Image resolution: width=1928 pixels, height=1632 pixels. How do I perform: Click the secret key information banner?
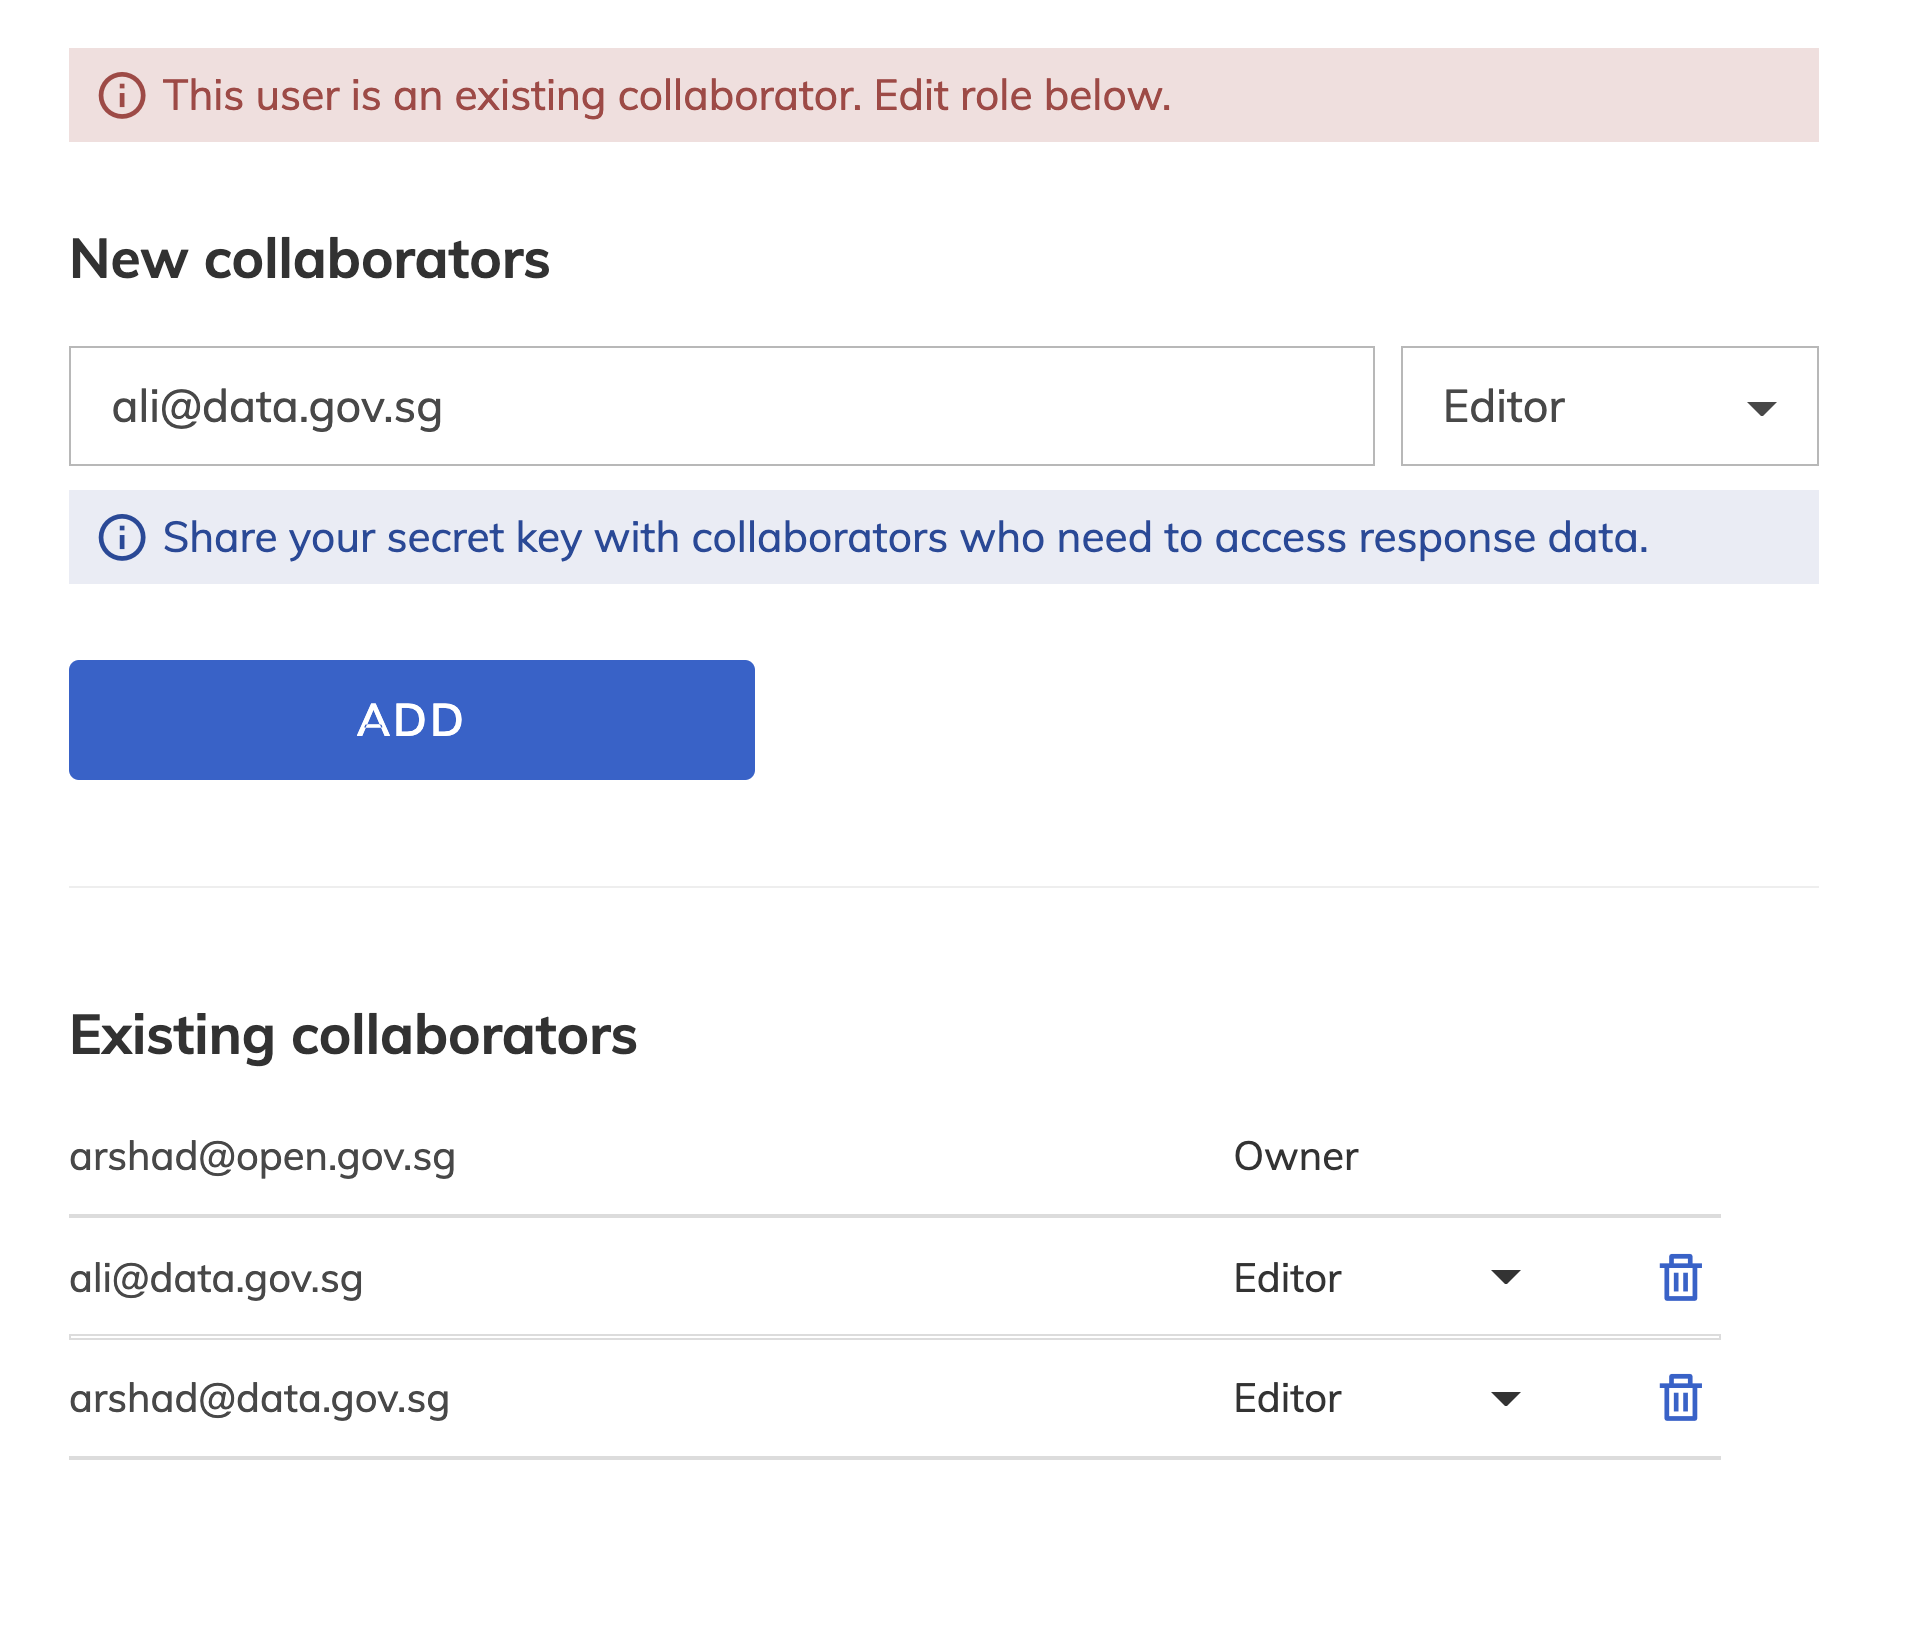point(905,537)
